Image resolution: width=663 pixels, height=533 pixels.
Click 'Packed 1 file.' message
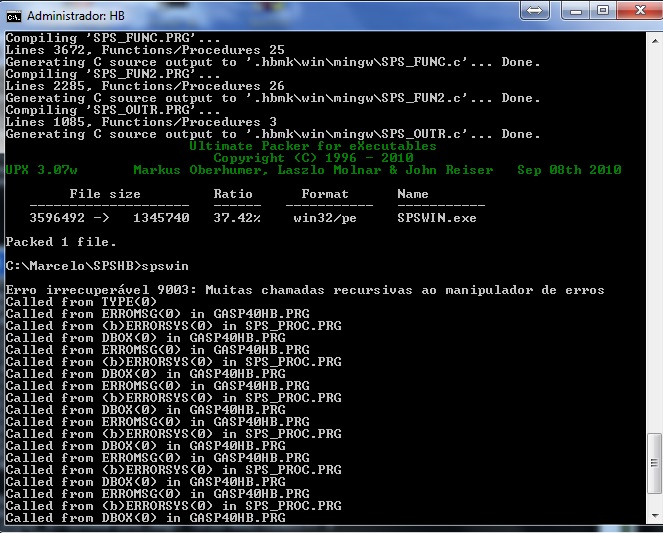61,242
